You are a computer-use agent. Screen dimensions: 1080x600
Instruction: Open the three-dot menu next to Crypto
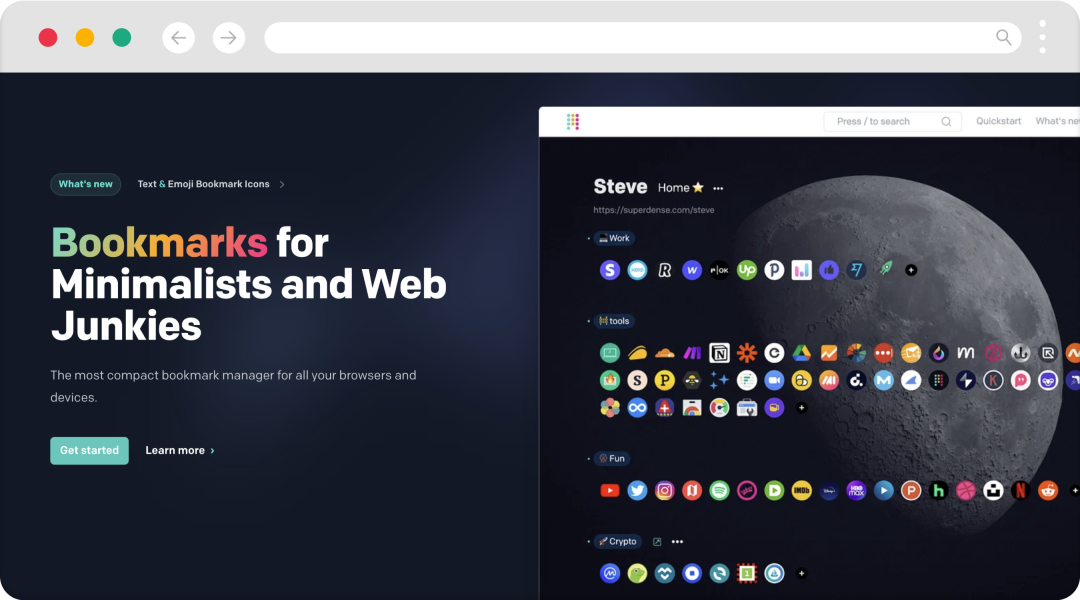[678, 541]
